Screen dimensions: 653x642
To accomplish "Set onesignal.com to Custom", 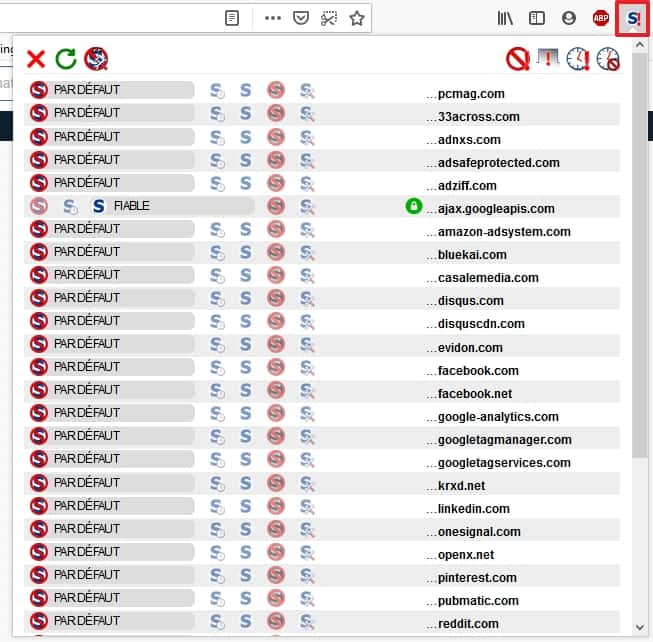I will pyautogui.click(x=307, y=529).
